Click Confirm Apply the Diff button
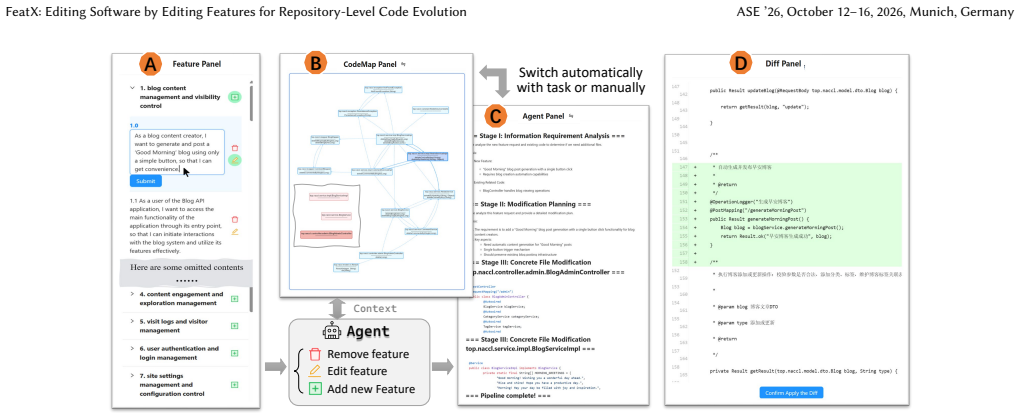1021x418 pixels. click(792, 393)
